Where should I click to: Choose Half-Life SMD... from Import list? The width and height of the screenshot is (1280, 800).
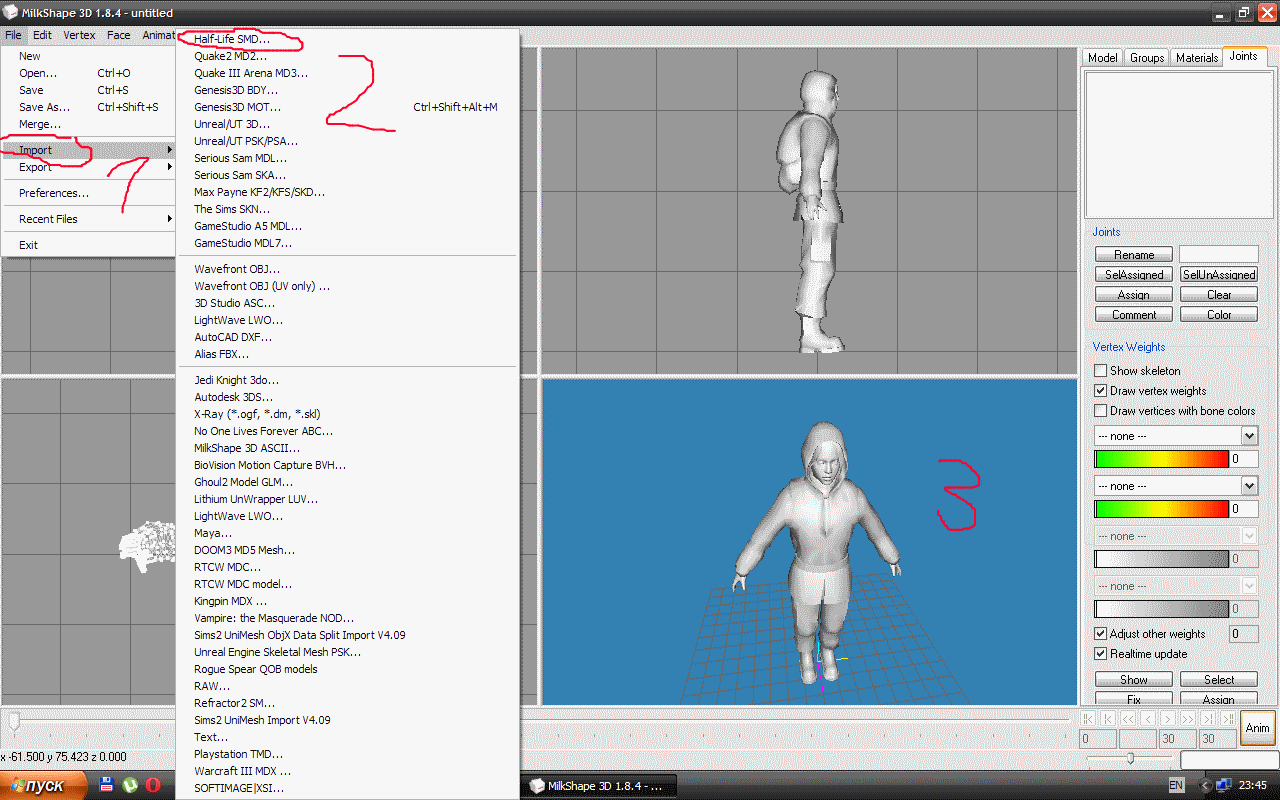(x=347, y=39)
